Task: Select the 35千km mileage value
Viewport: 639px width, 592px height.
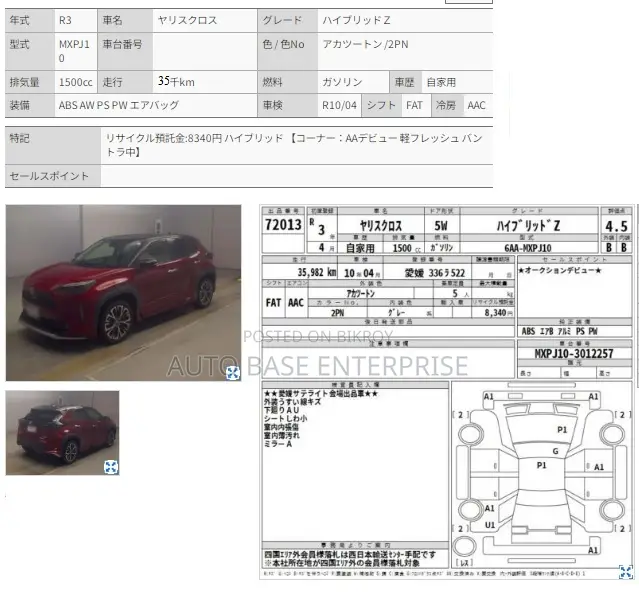Action: tap(176, 81)
